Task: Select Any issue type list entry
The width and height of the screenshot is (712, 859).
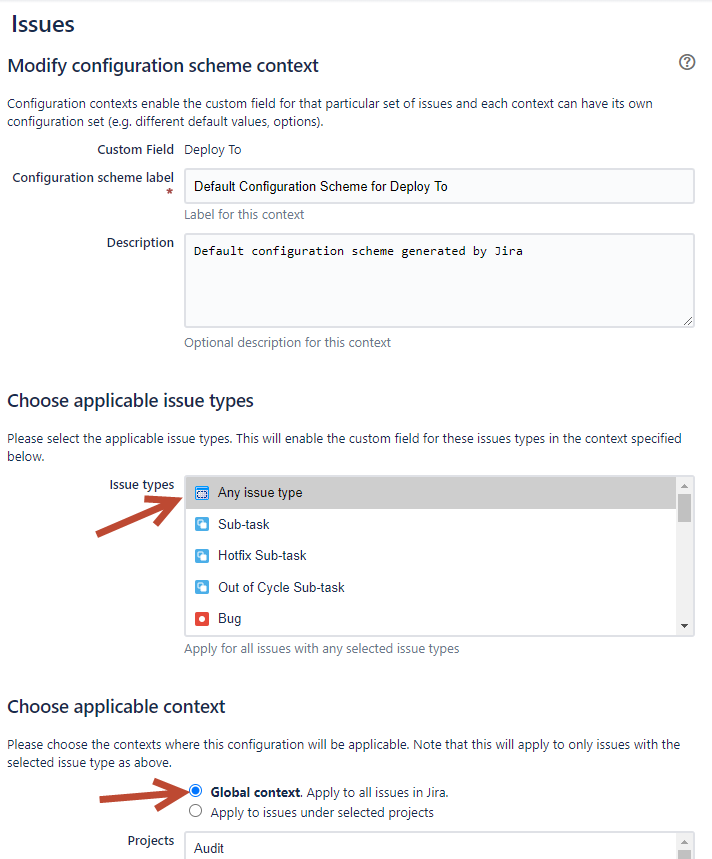Action: [x=430, y=493]
